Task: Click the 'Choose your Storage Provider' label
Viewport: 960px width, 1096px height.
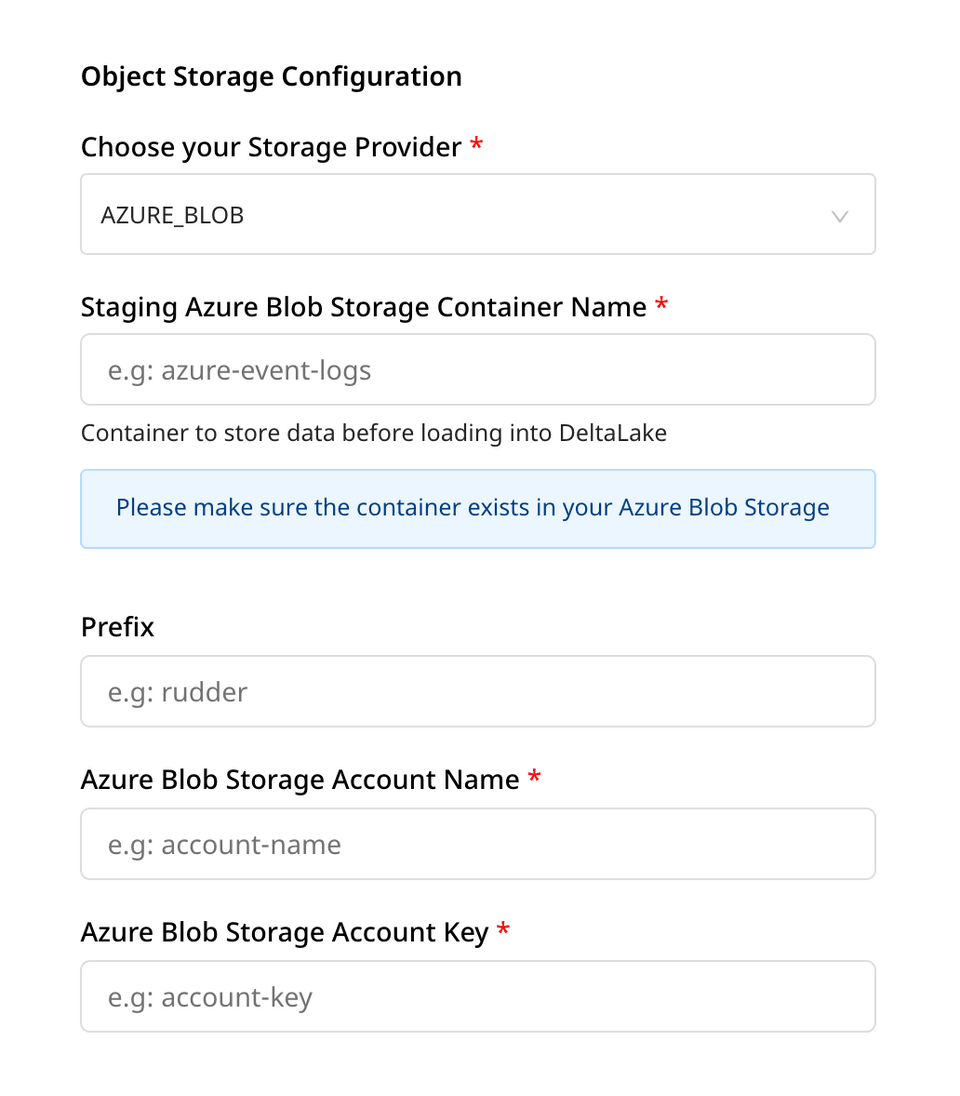Action: (x=271, y=148)
